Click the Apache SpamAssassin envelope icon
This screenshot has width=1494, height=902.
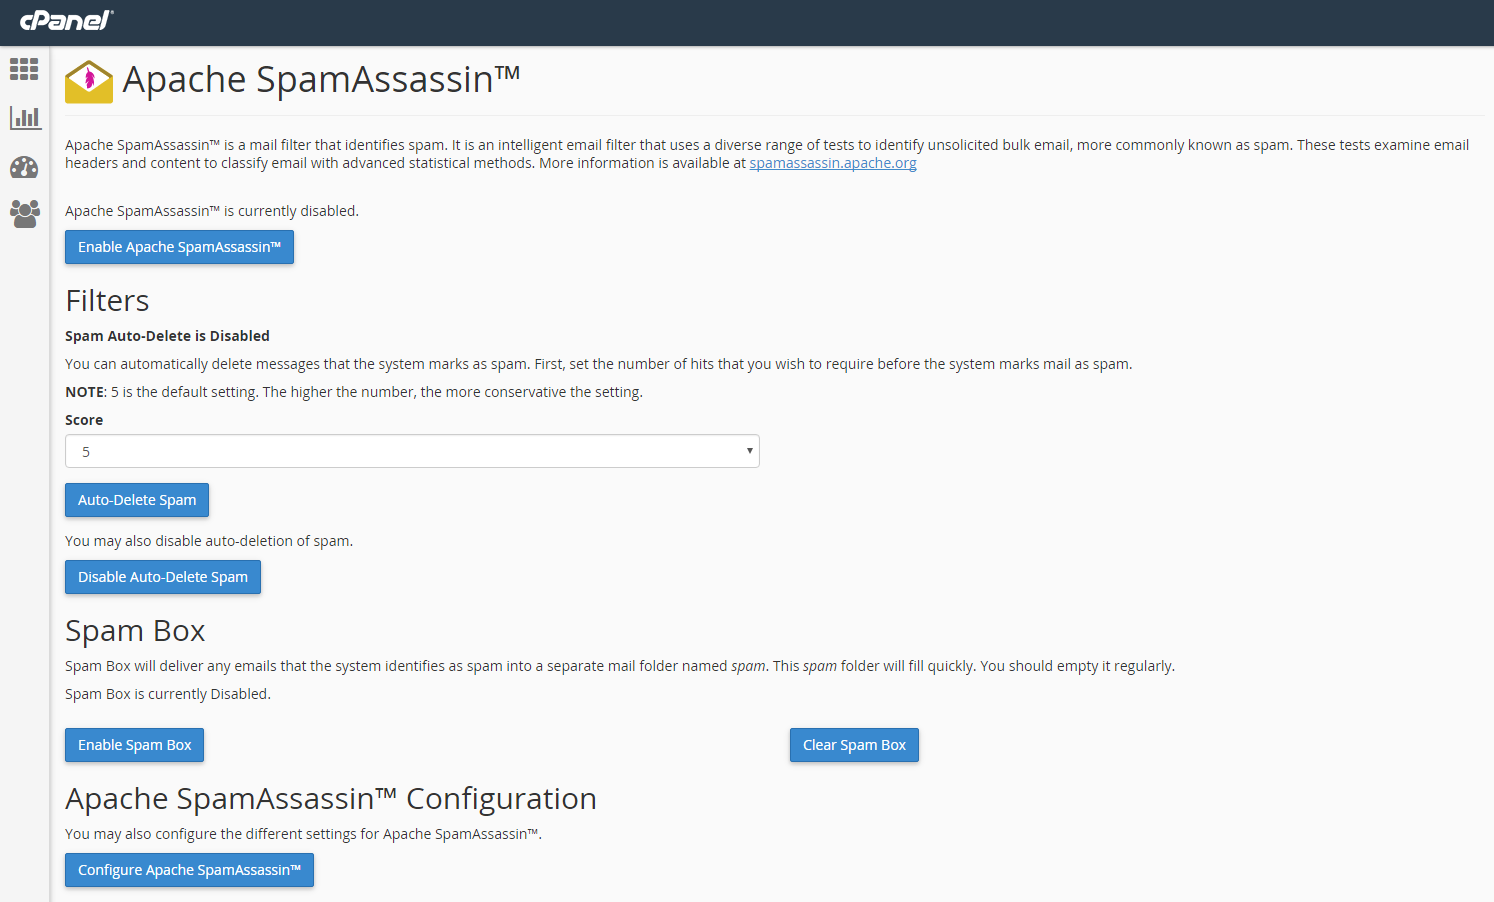pos(88,80)
